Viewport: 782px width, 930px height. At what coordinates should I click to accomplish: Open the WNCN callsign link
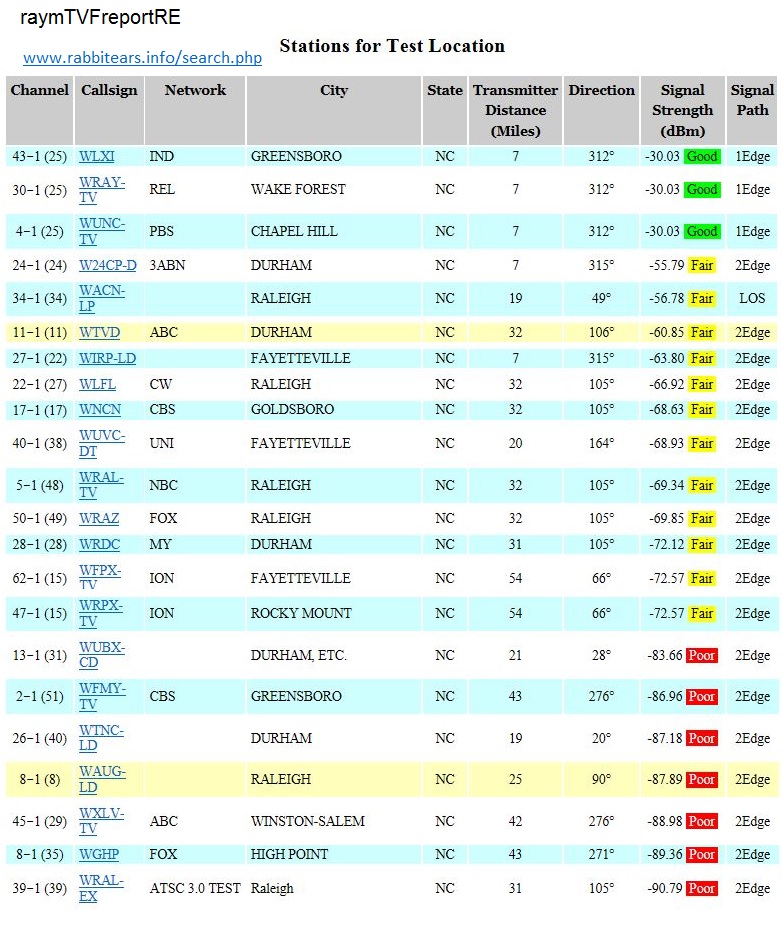pos(101,410)
